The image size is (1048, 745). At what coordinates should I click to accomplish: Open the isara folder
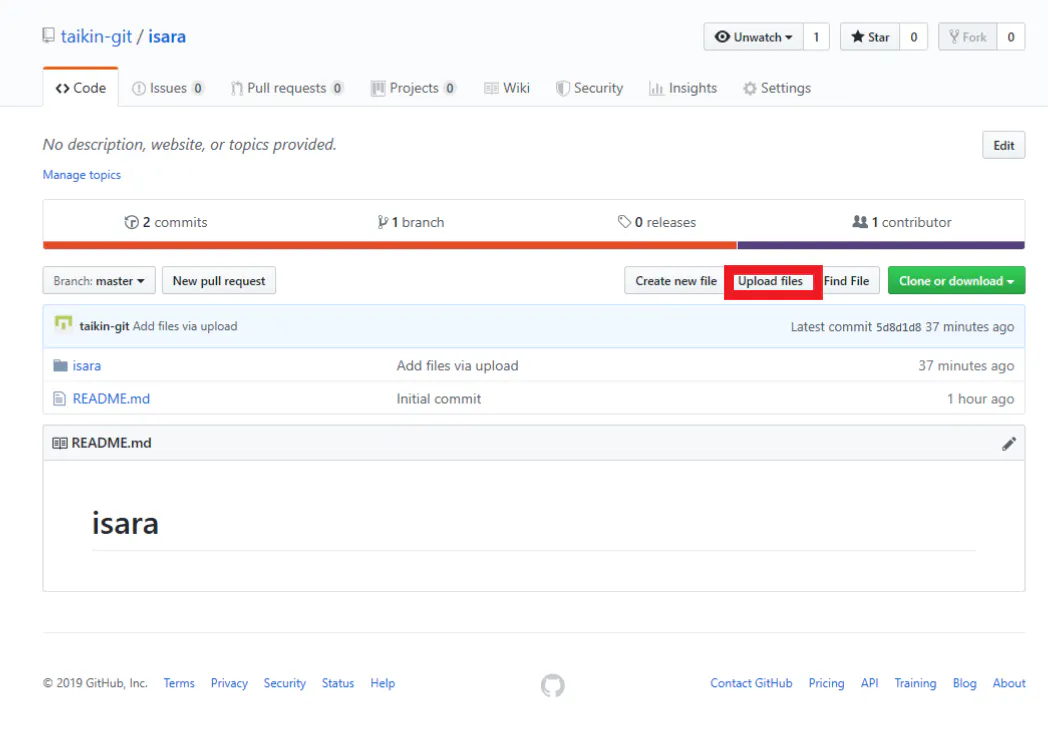[87, 365]
